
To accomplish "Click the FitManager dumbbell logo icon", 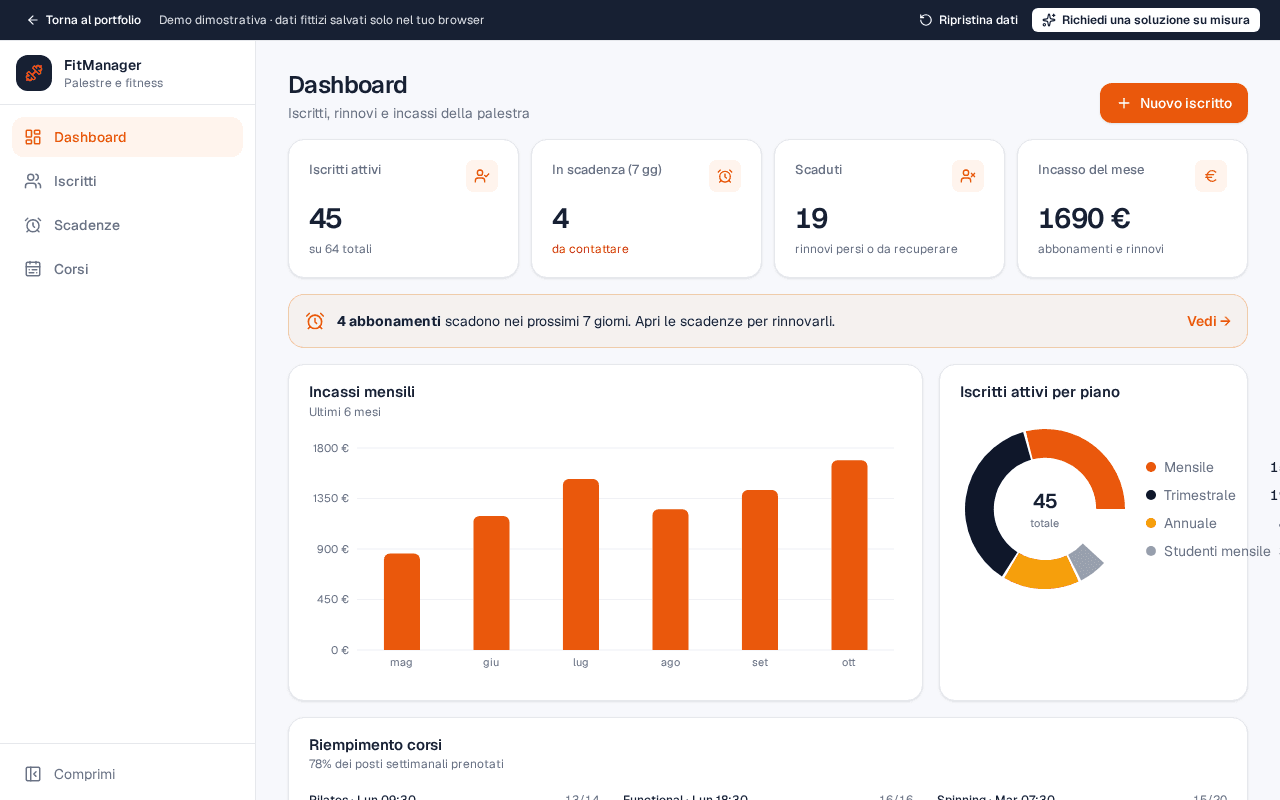I will coord(34,73).
